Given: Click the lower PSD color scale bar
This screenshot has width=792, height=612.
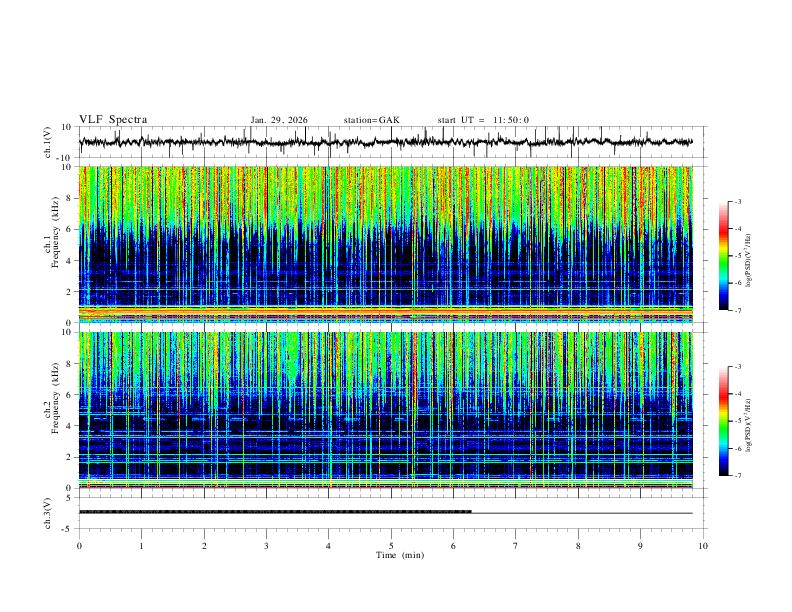Looking at the screenshot, I should click(724, 421).
